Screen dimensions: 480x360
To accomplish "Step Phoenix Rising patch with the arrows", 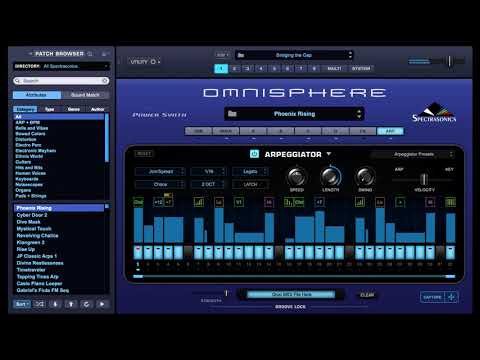I will coord(359,114).
